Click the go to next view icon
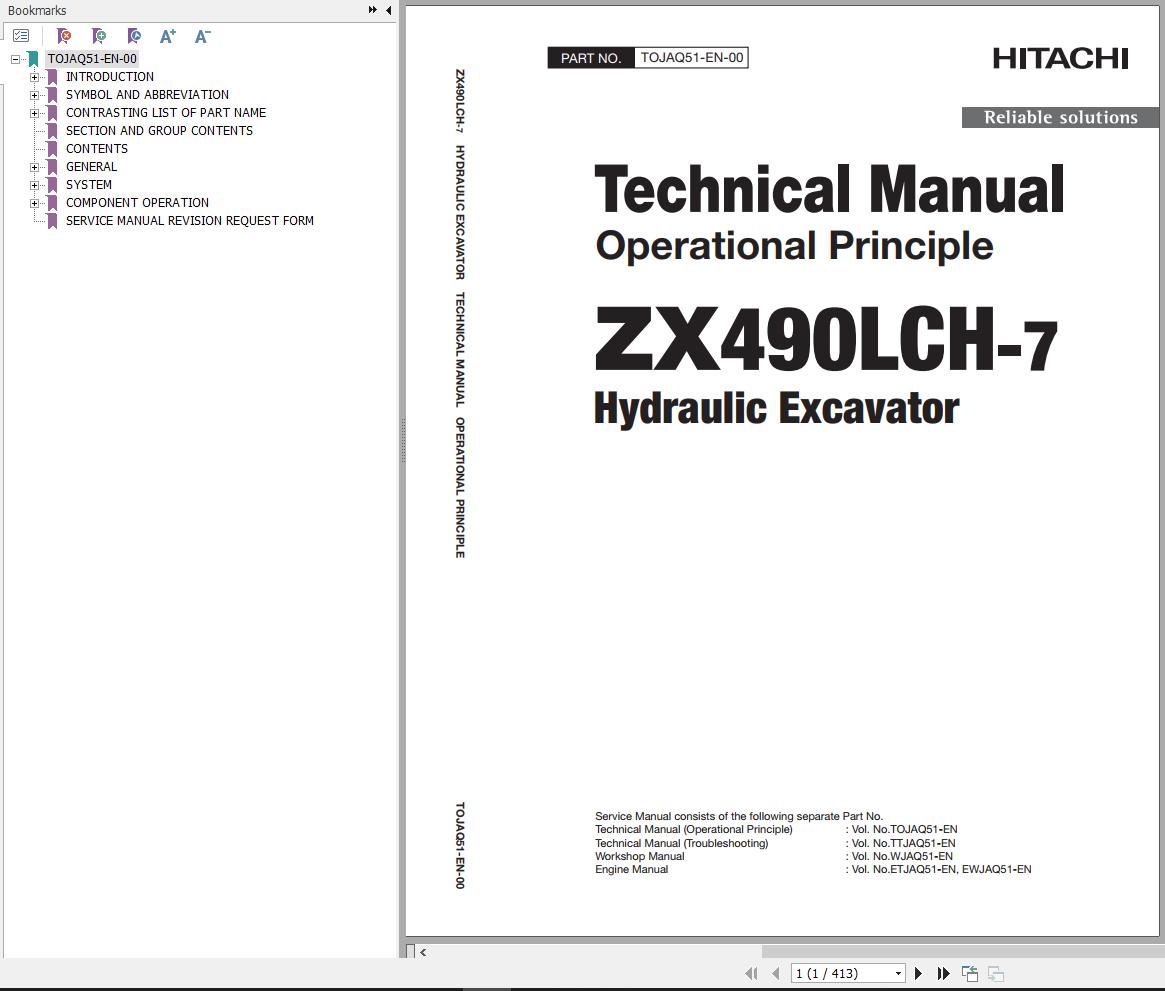 coord(996,973)
